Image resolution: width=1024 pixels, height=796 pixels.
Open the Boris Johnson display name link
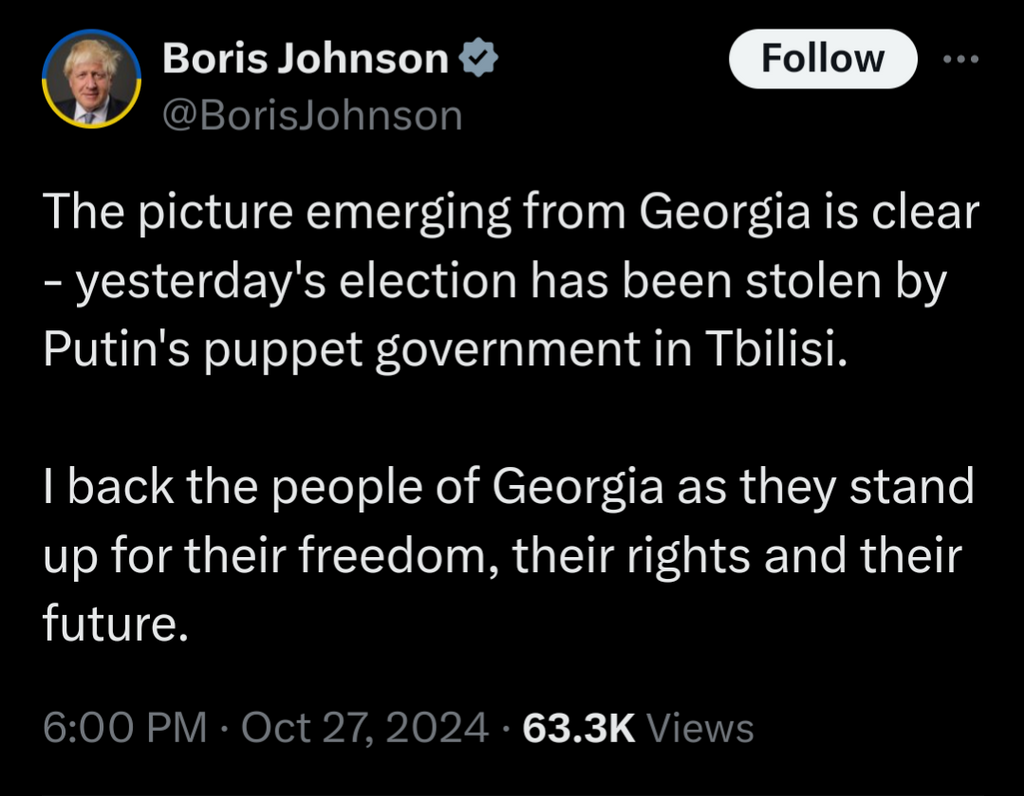tap(305, 60)
